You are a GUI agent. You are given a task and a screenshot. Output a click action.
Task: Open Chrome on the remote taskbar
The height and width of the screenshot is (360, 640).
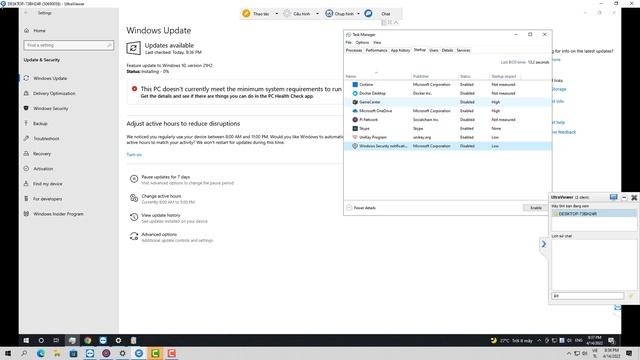pyautogui.click(x=88, y=340)
